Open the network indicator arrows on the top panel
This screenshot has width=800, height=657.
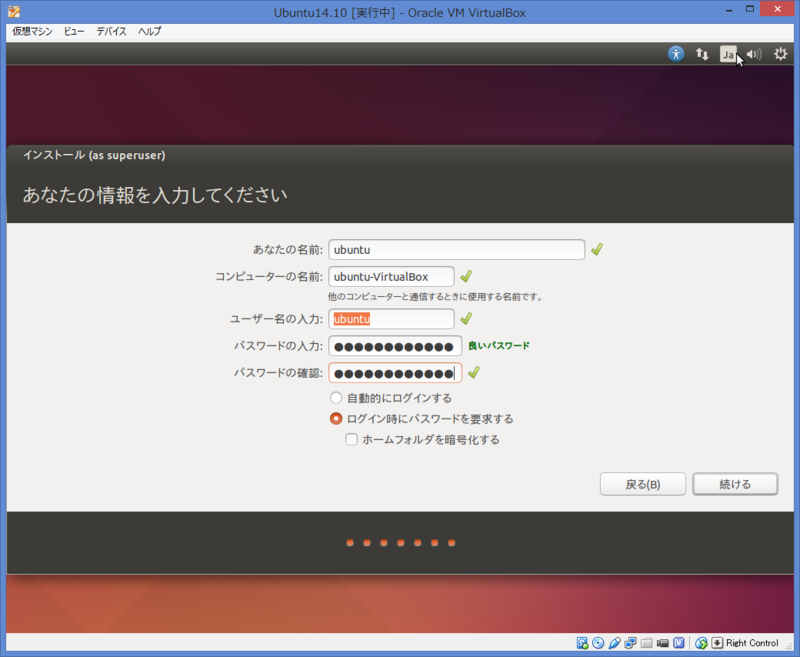pos(701,54)
